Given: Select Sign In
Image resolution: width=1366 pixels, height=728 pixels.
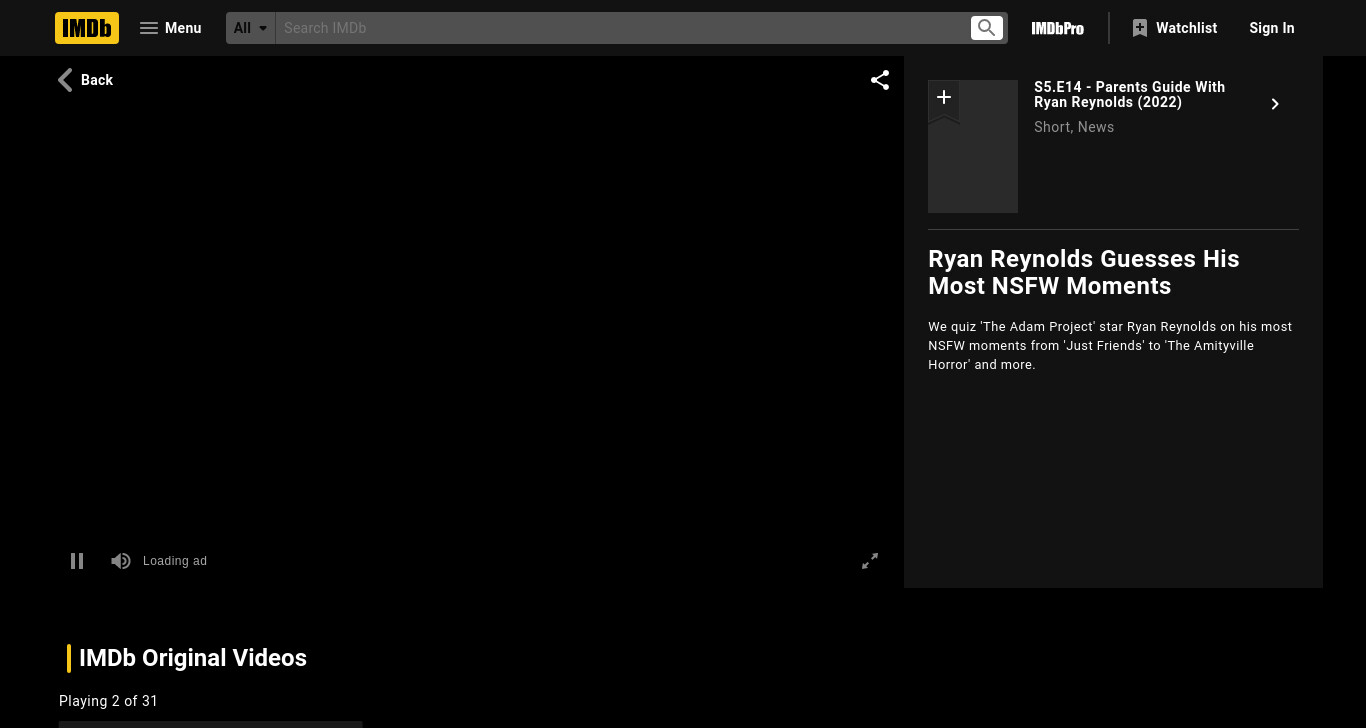Looking at the screenshot, I should click(1272, 28).
